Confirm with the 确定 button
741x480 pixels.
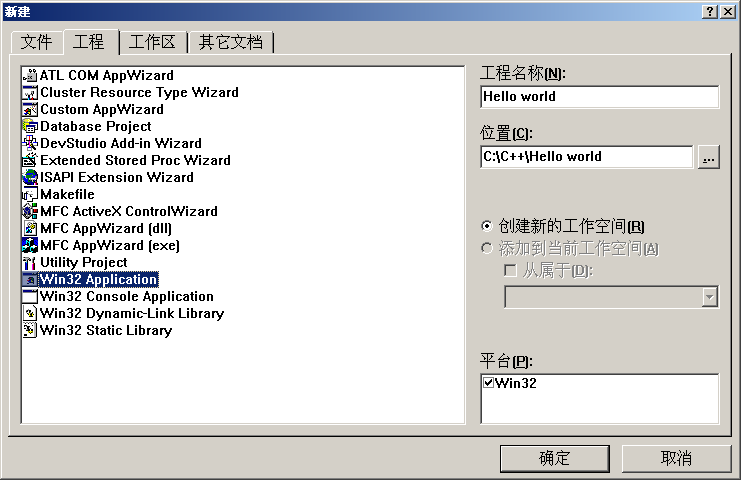(x=555, y=458)
